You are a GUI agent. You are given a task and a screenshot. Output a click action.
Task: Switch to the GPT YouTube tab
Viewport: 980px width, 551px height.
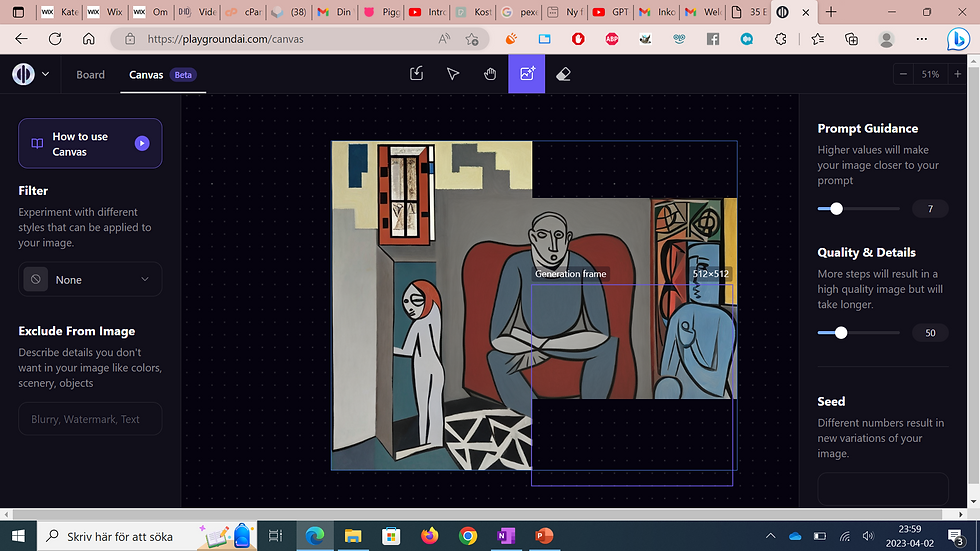coord(611,12)
